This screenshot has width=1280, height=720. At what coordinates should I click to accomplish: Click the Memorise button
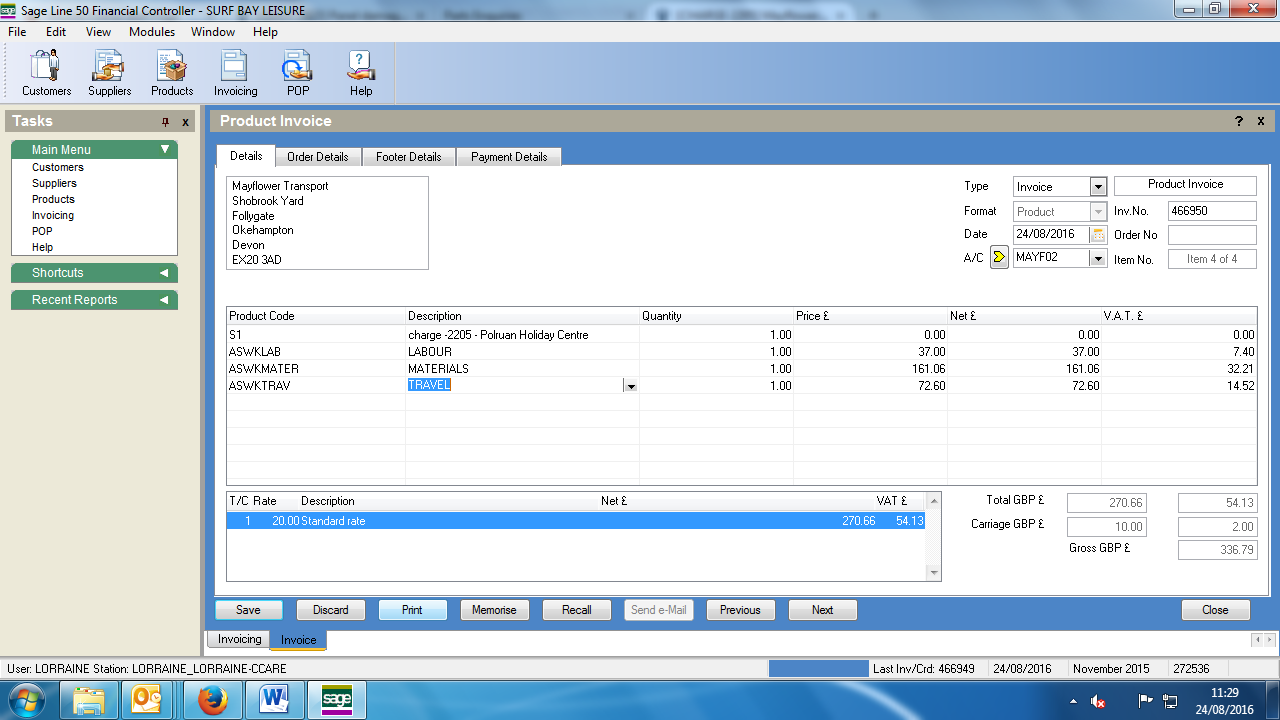(x=494, y=610)
